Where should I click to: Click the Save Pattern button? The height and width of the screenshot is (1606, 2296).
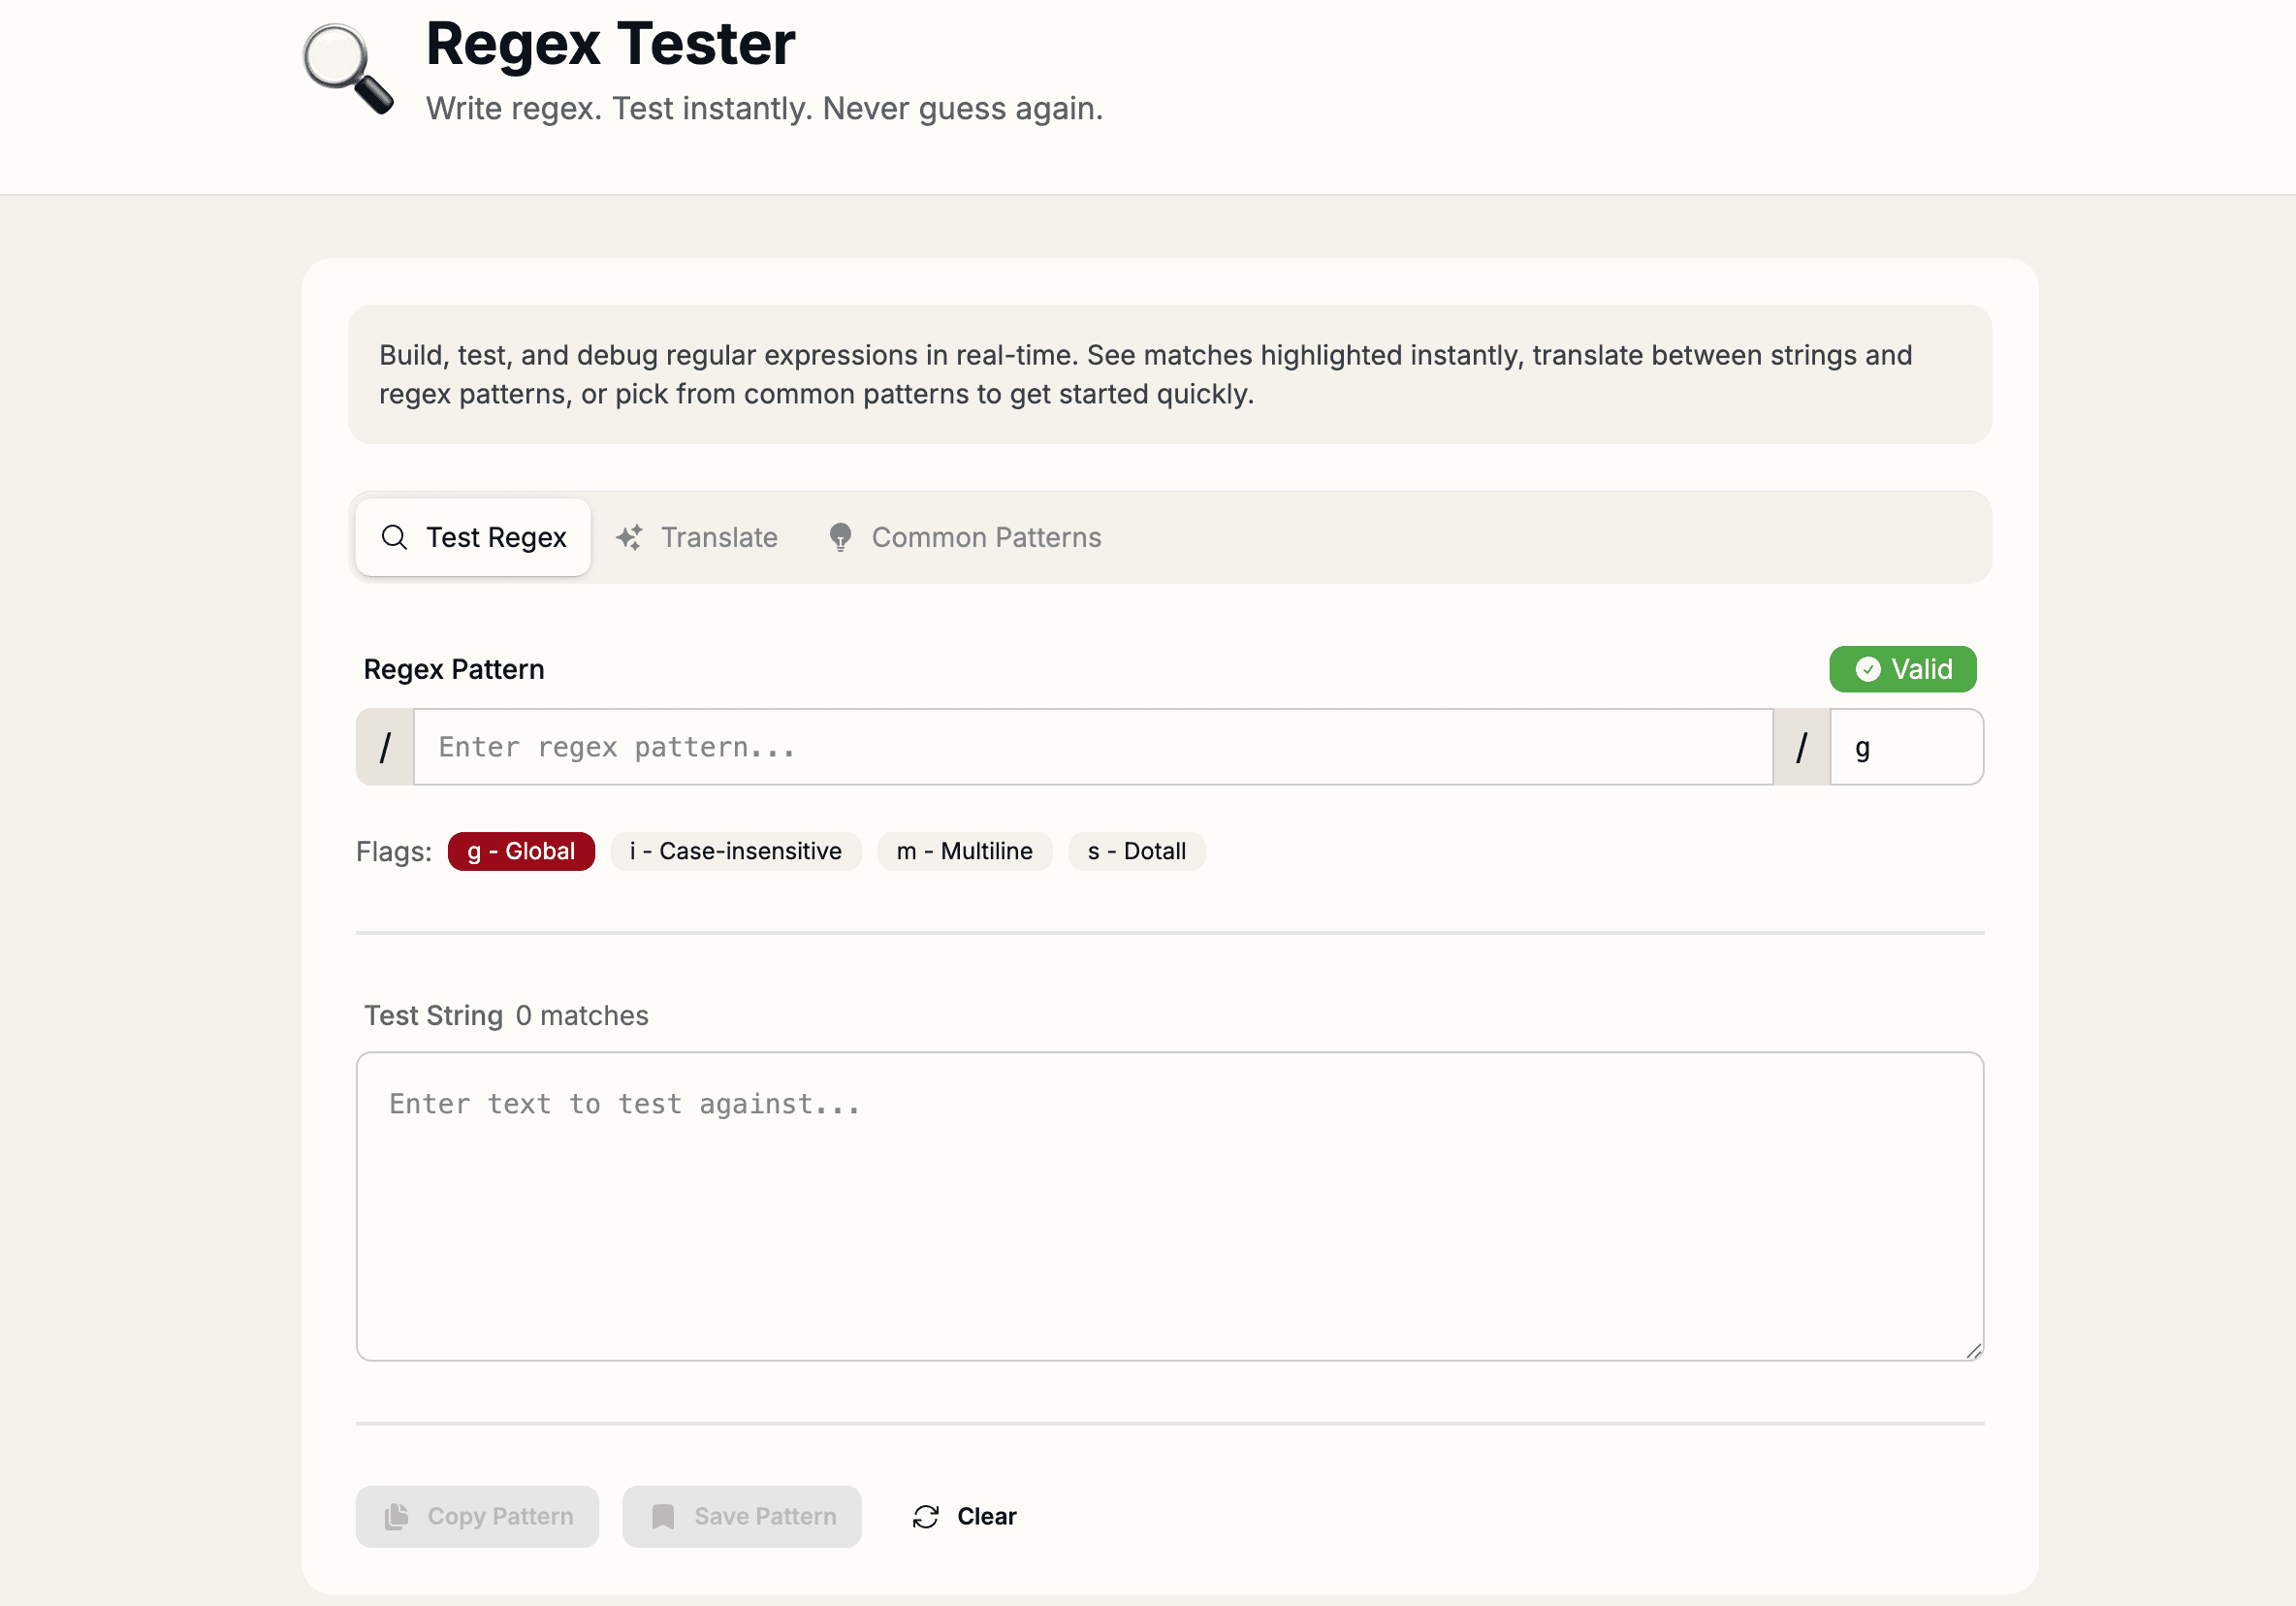741,1516
